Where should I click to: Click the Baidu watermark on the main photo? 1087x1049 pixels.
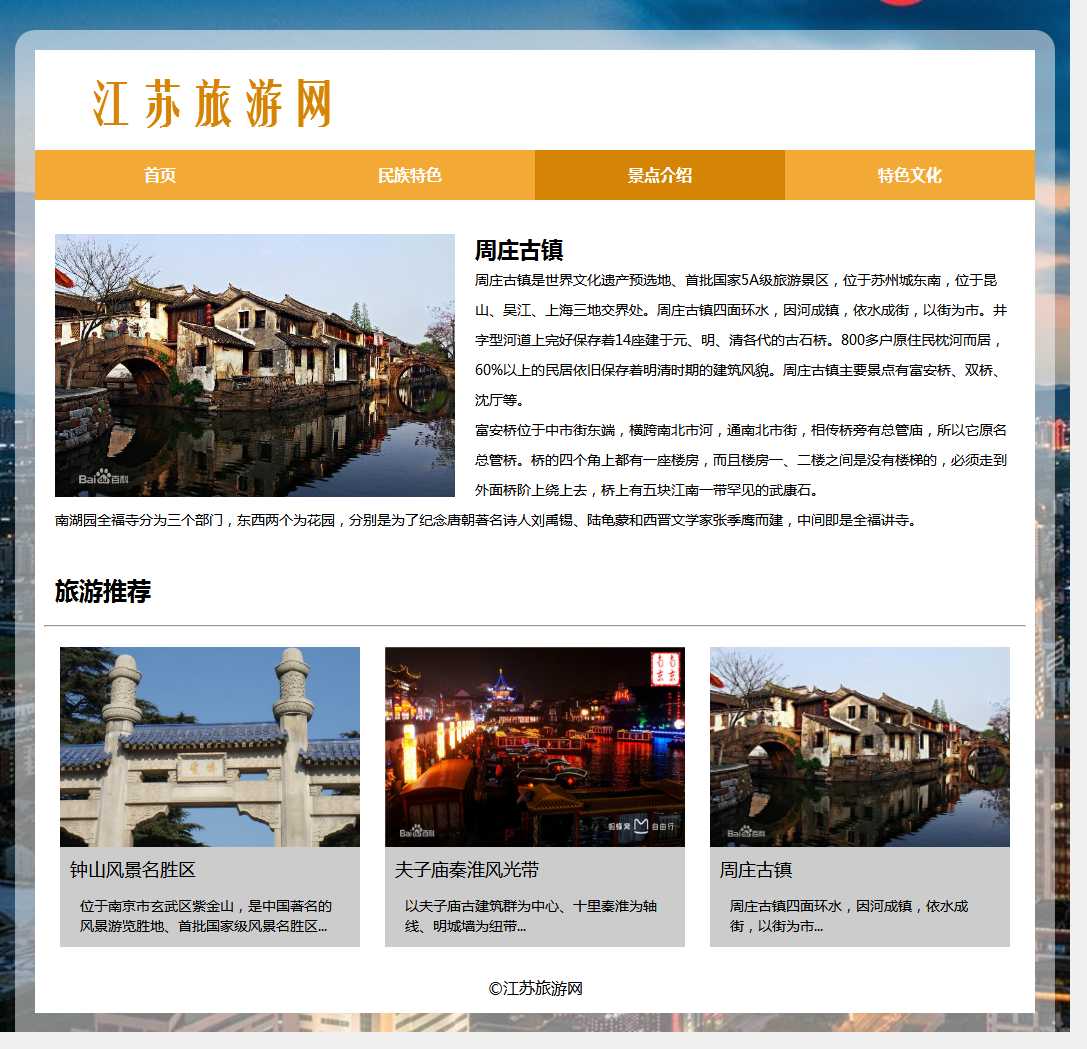(x=104, y=479)
